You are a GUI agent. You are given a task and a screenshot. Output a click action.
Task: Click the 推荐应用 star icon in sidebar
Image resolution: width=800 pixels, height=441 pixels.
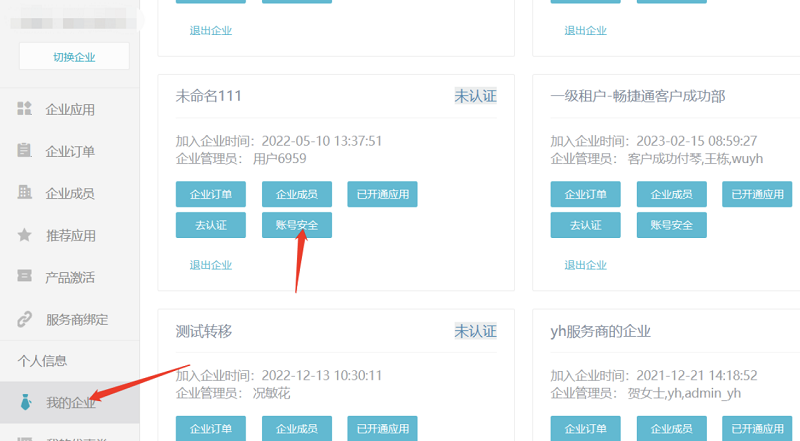tap(24, 235)
